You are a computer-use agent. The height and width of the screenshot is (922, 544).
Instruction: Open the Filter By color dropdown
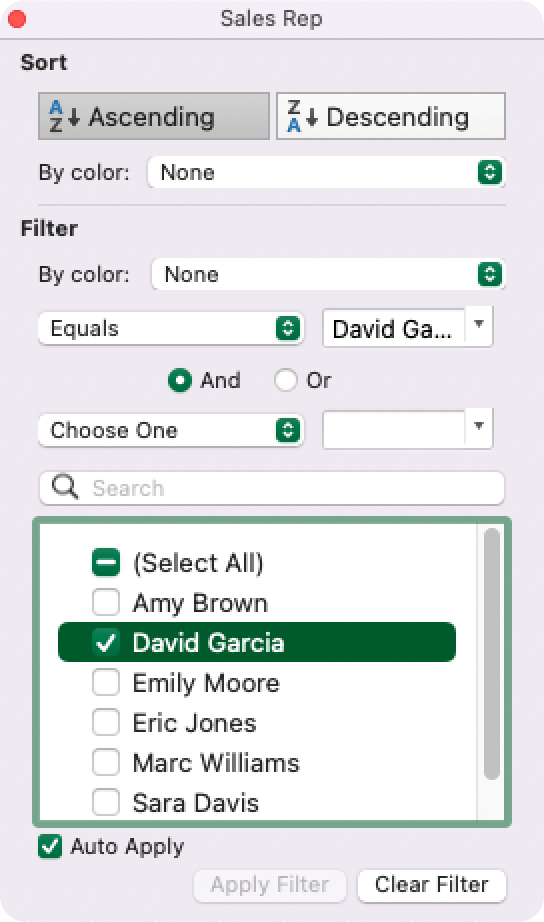[x=328, y=274]
